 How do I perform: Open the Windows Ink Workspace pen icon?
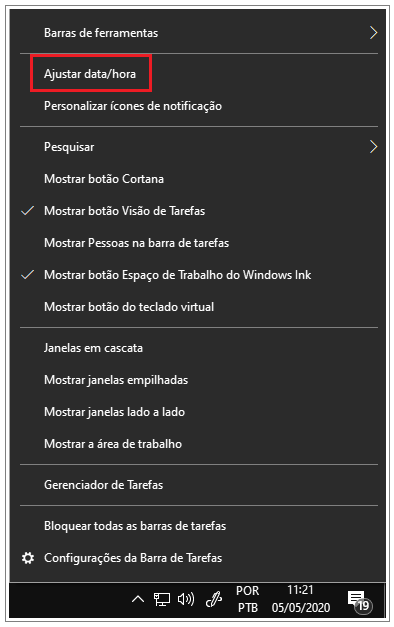pyautogui.click(x=214, y=599)
